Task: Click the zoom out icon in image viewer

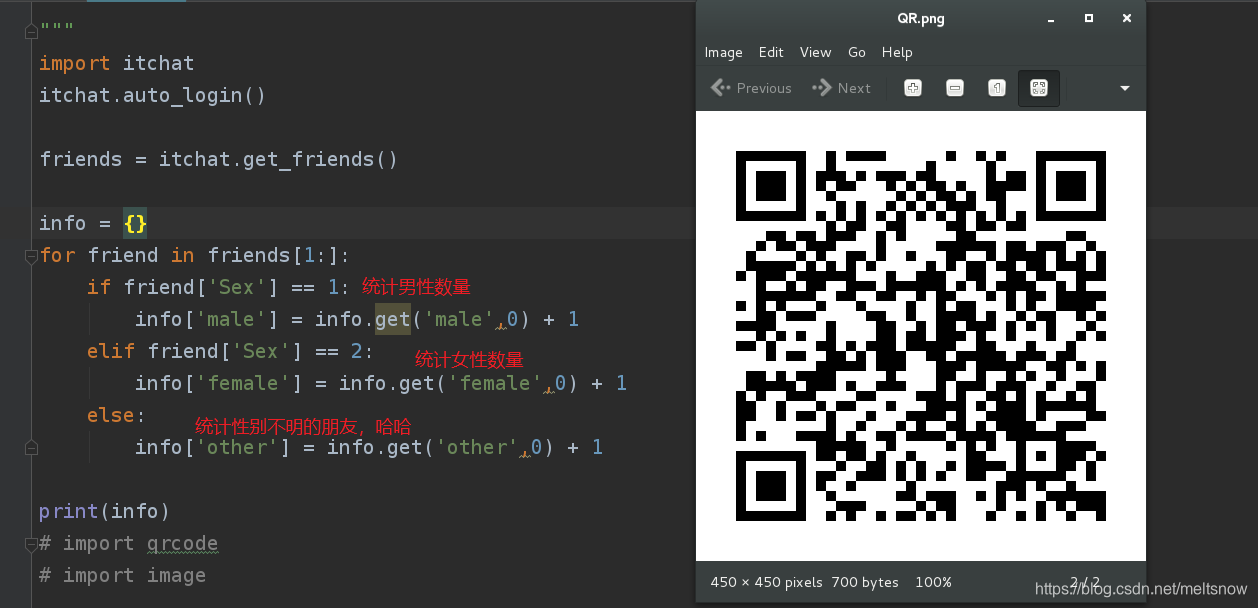Action: [955, 88]
